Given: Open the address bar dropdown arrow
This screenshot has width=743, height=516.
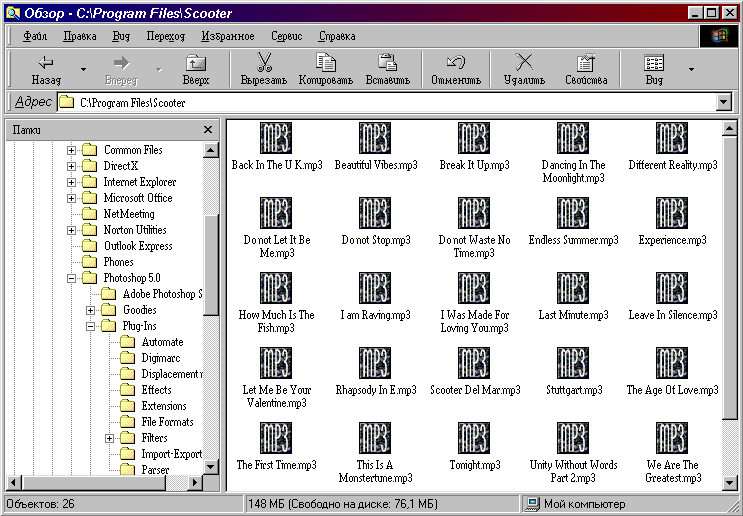Looking at the screenshot, I should click(724, 102).
